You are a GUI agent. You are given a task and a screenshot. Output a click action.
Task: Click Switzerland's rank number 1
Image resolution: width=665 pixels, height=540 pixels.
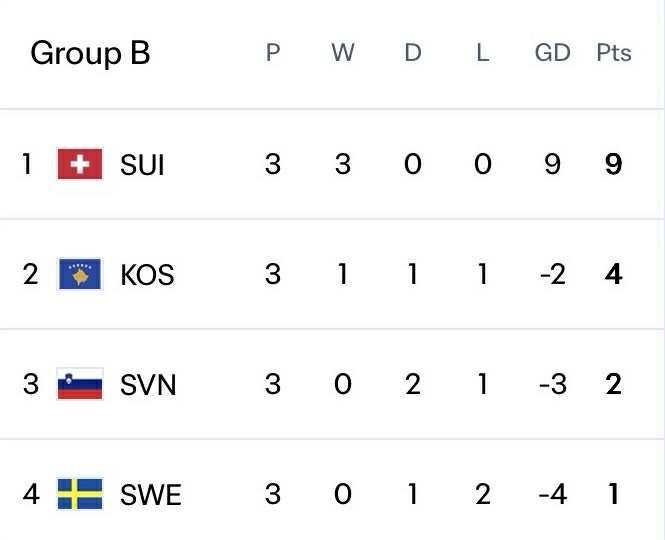pyautogui.click(x=28, y=164)
